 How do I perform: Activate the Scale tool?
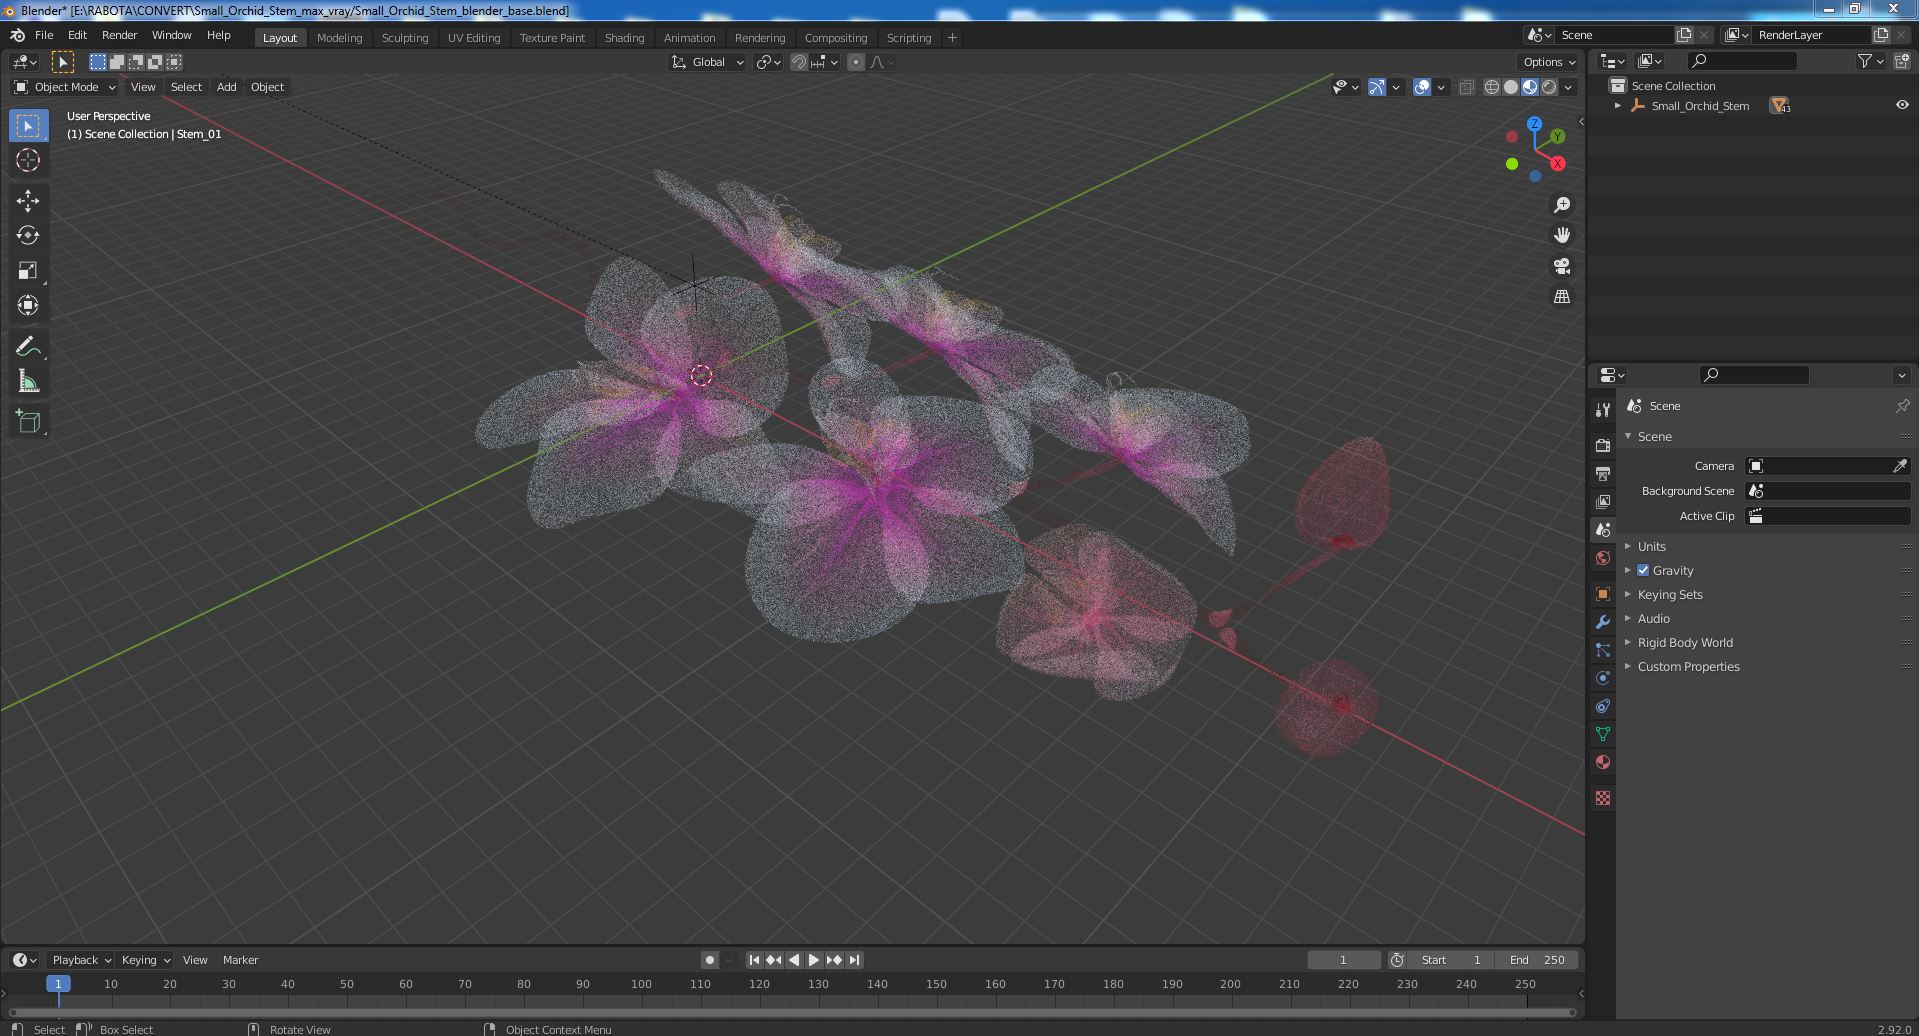(x=28, y=270)
